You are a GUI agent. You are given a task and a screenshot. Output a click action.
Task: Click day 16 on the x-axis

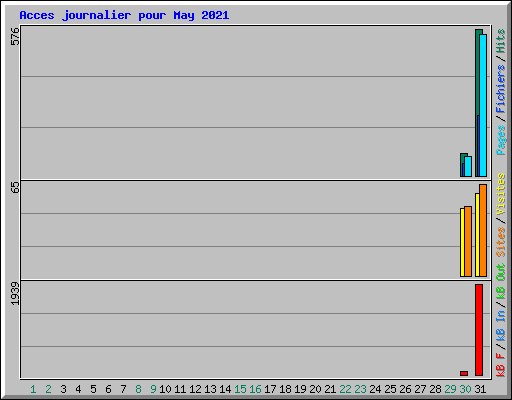(x=255, y=389)
